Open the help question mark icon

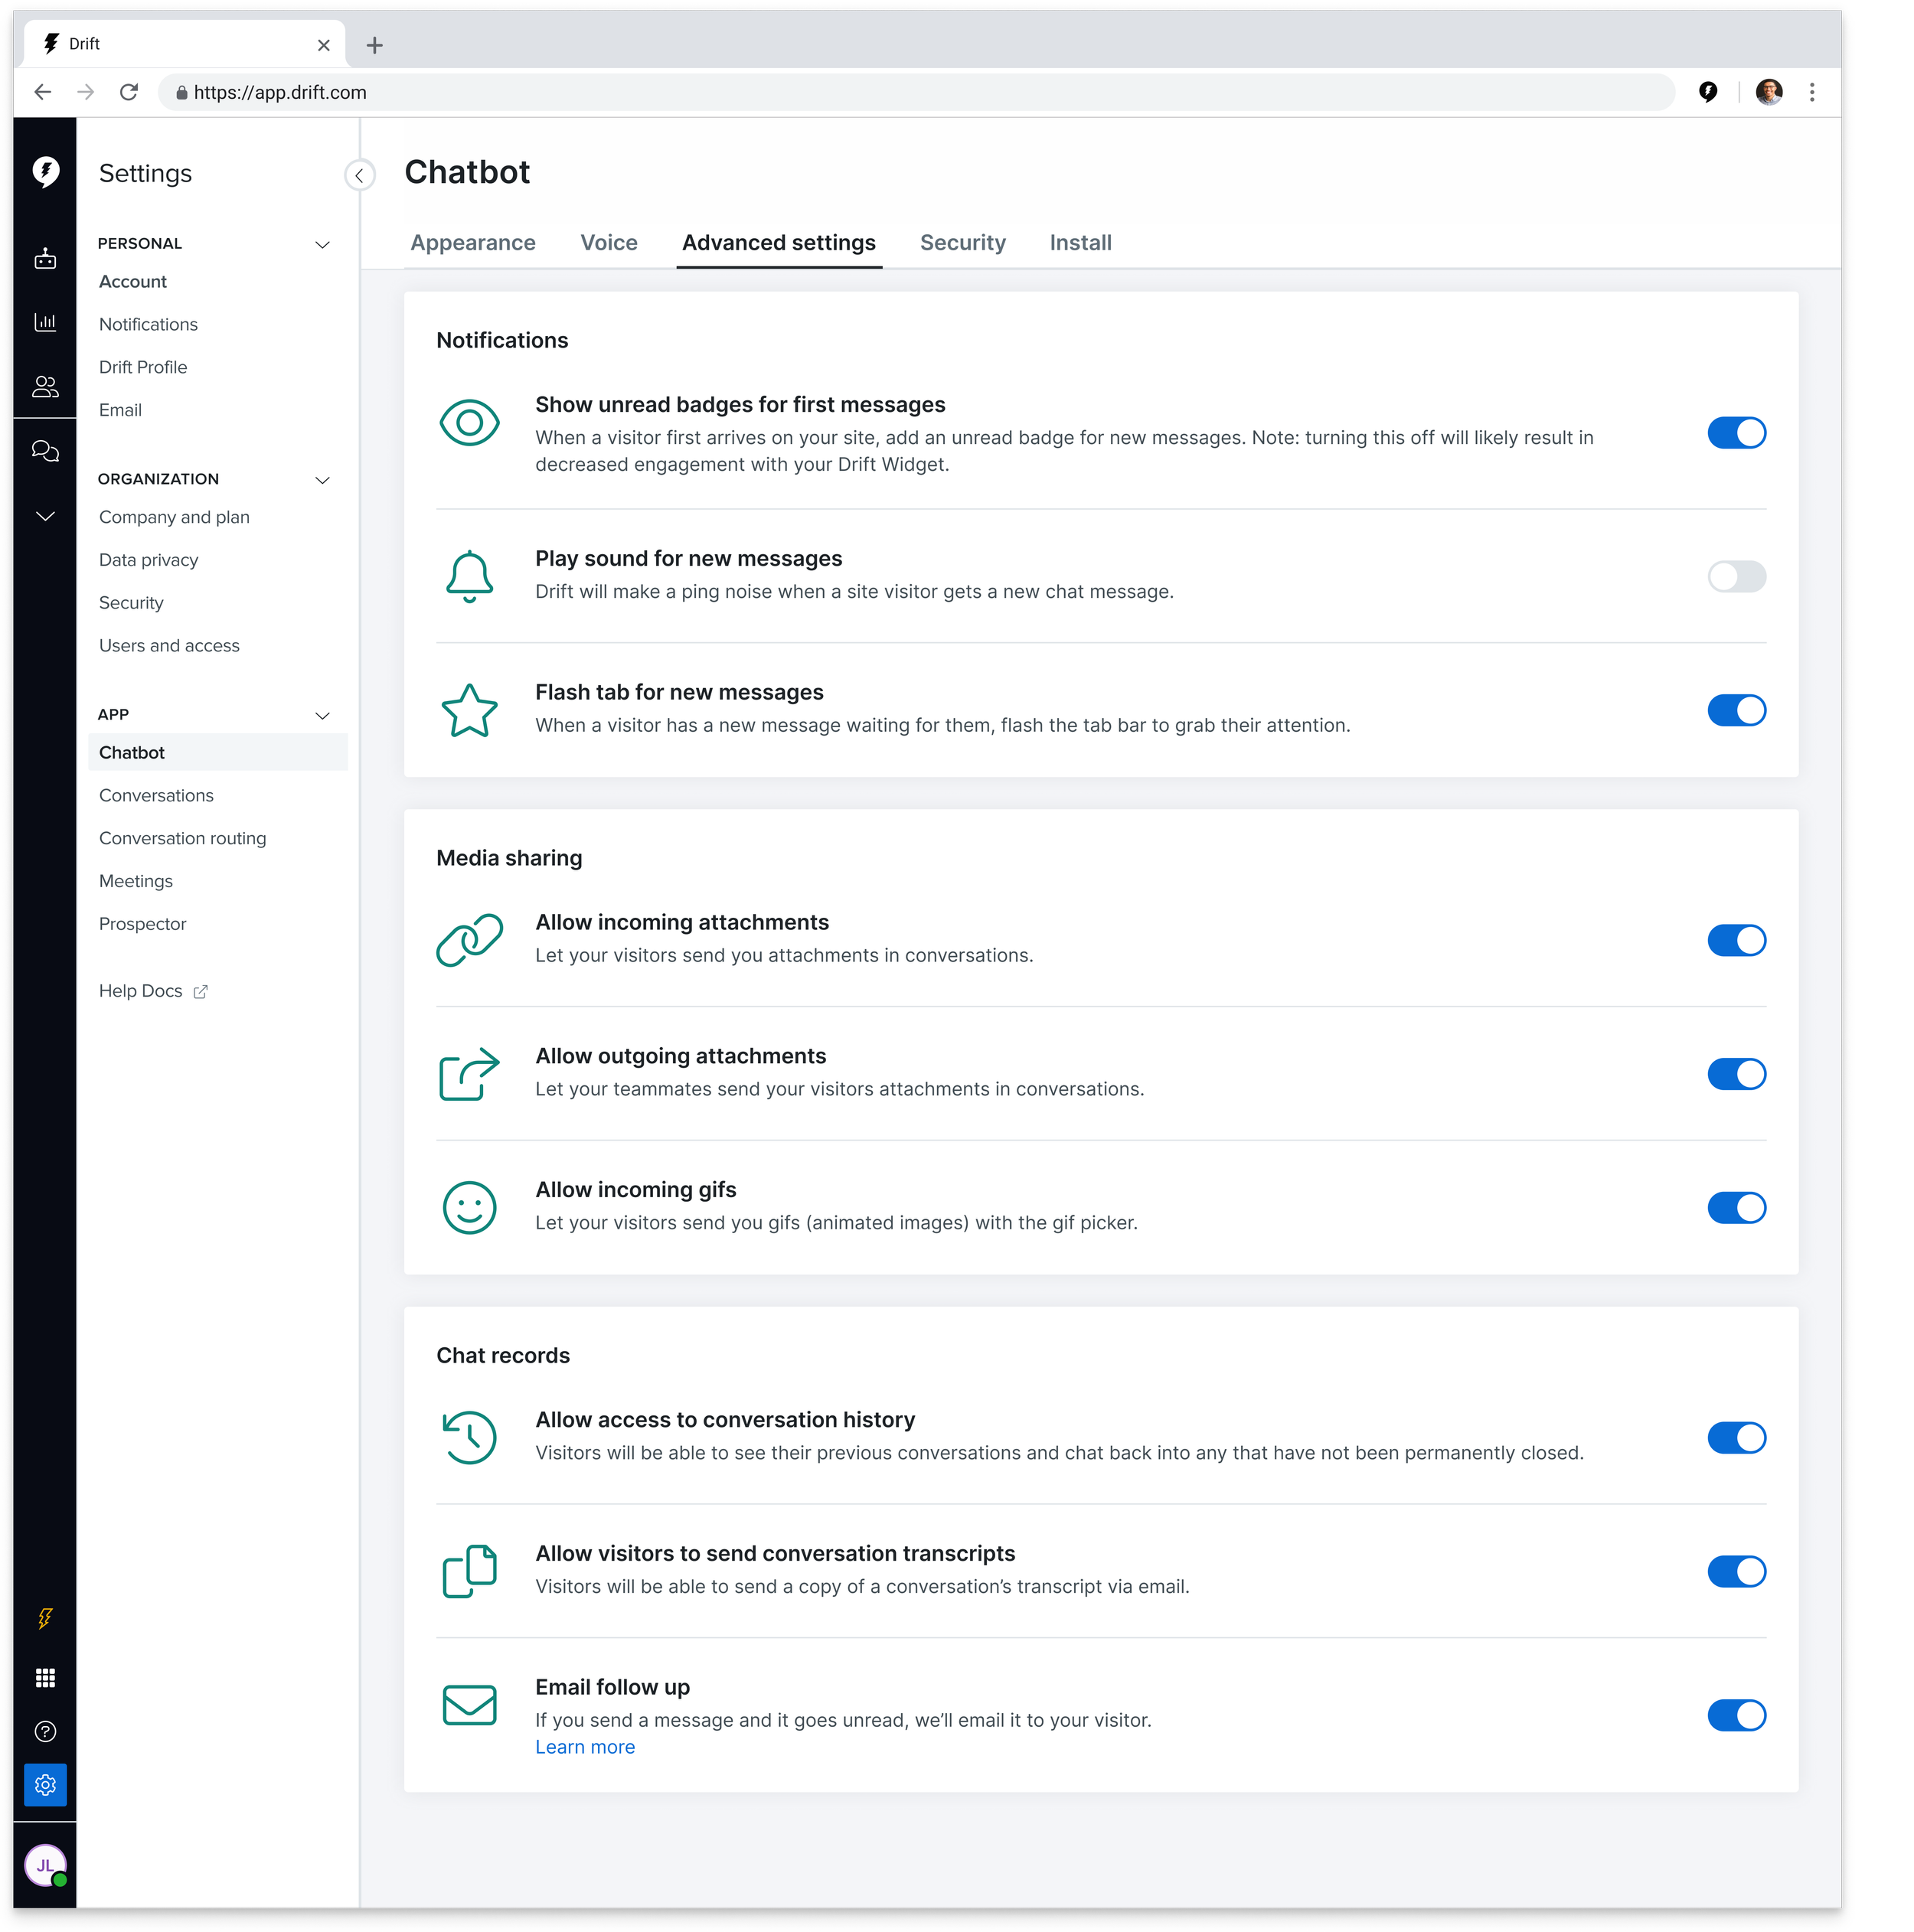pos(45,1731)
